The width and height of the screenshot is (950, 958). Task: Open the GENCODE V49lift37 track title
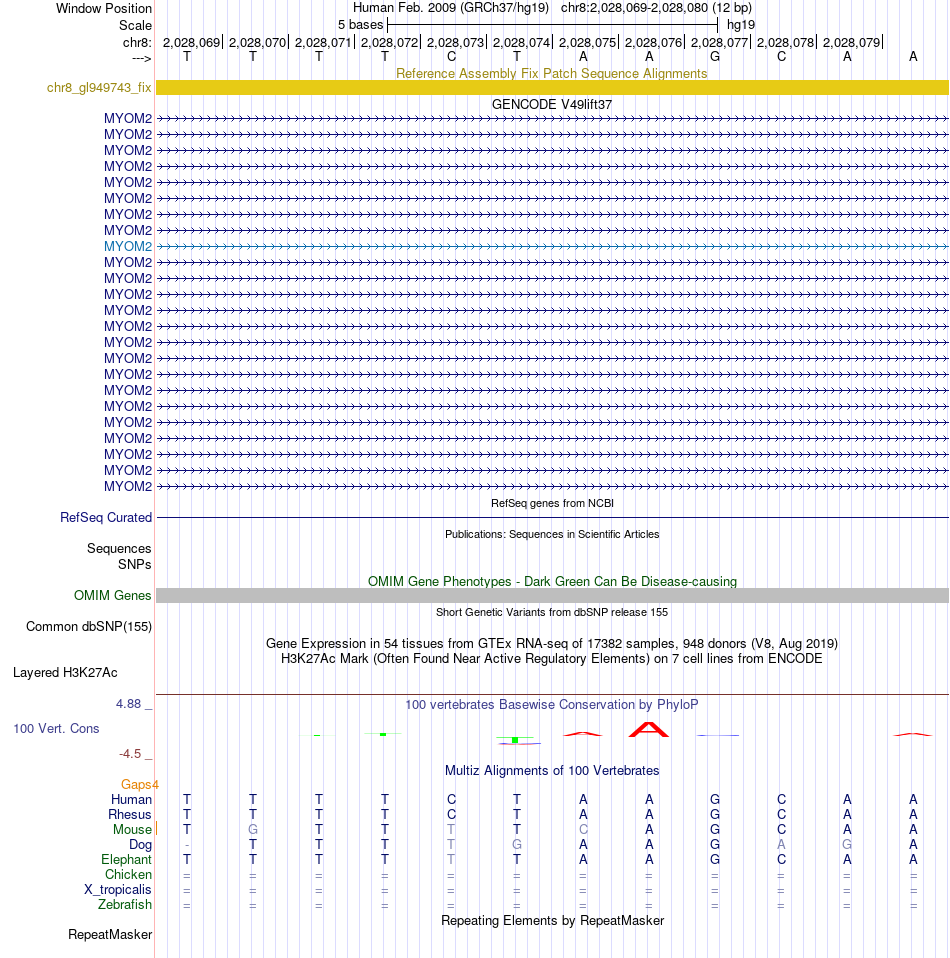pyautogui.click(x=552, y=104)
